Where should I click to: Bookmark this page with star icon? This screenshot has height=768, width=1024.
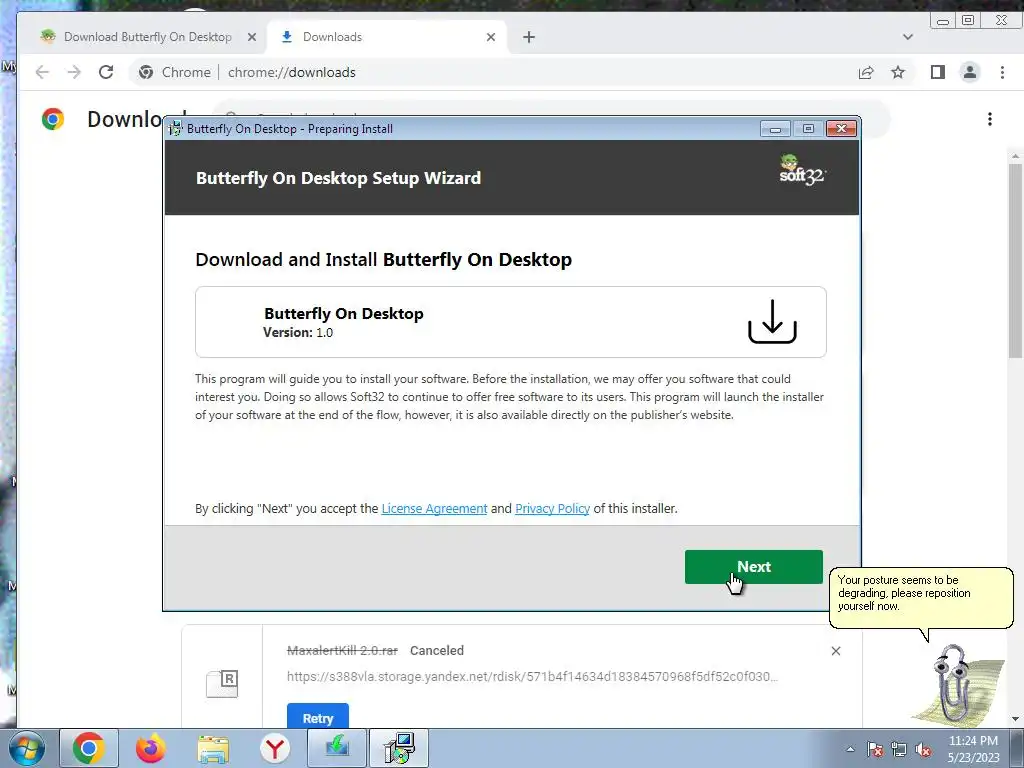pyautogui.click(x=898, y=72)
